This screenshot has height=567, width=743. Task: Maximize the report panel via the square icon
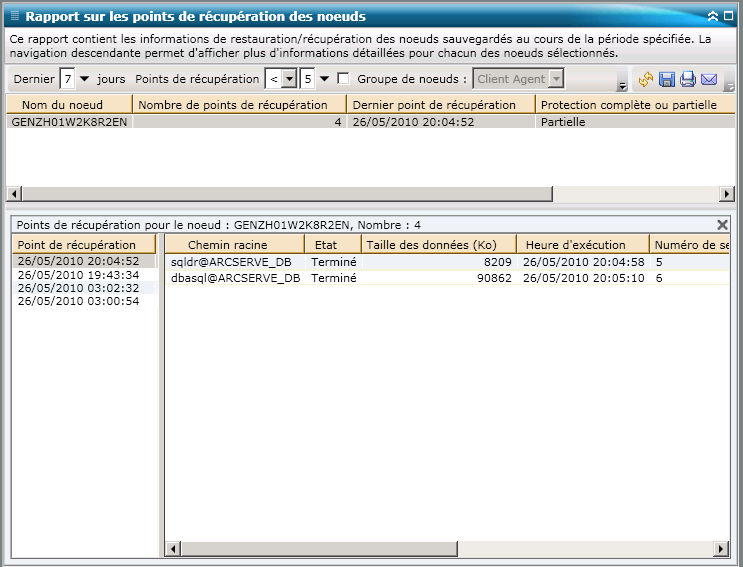(728, 16)
